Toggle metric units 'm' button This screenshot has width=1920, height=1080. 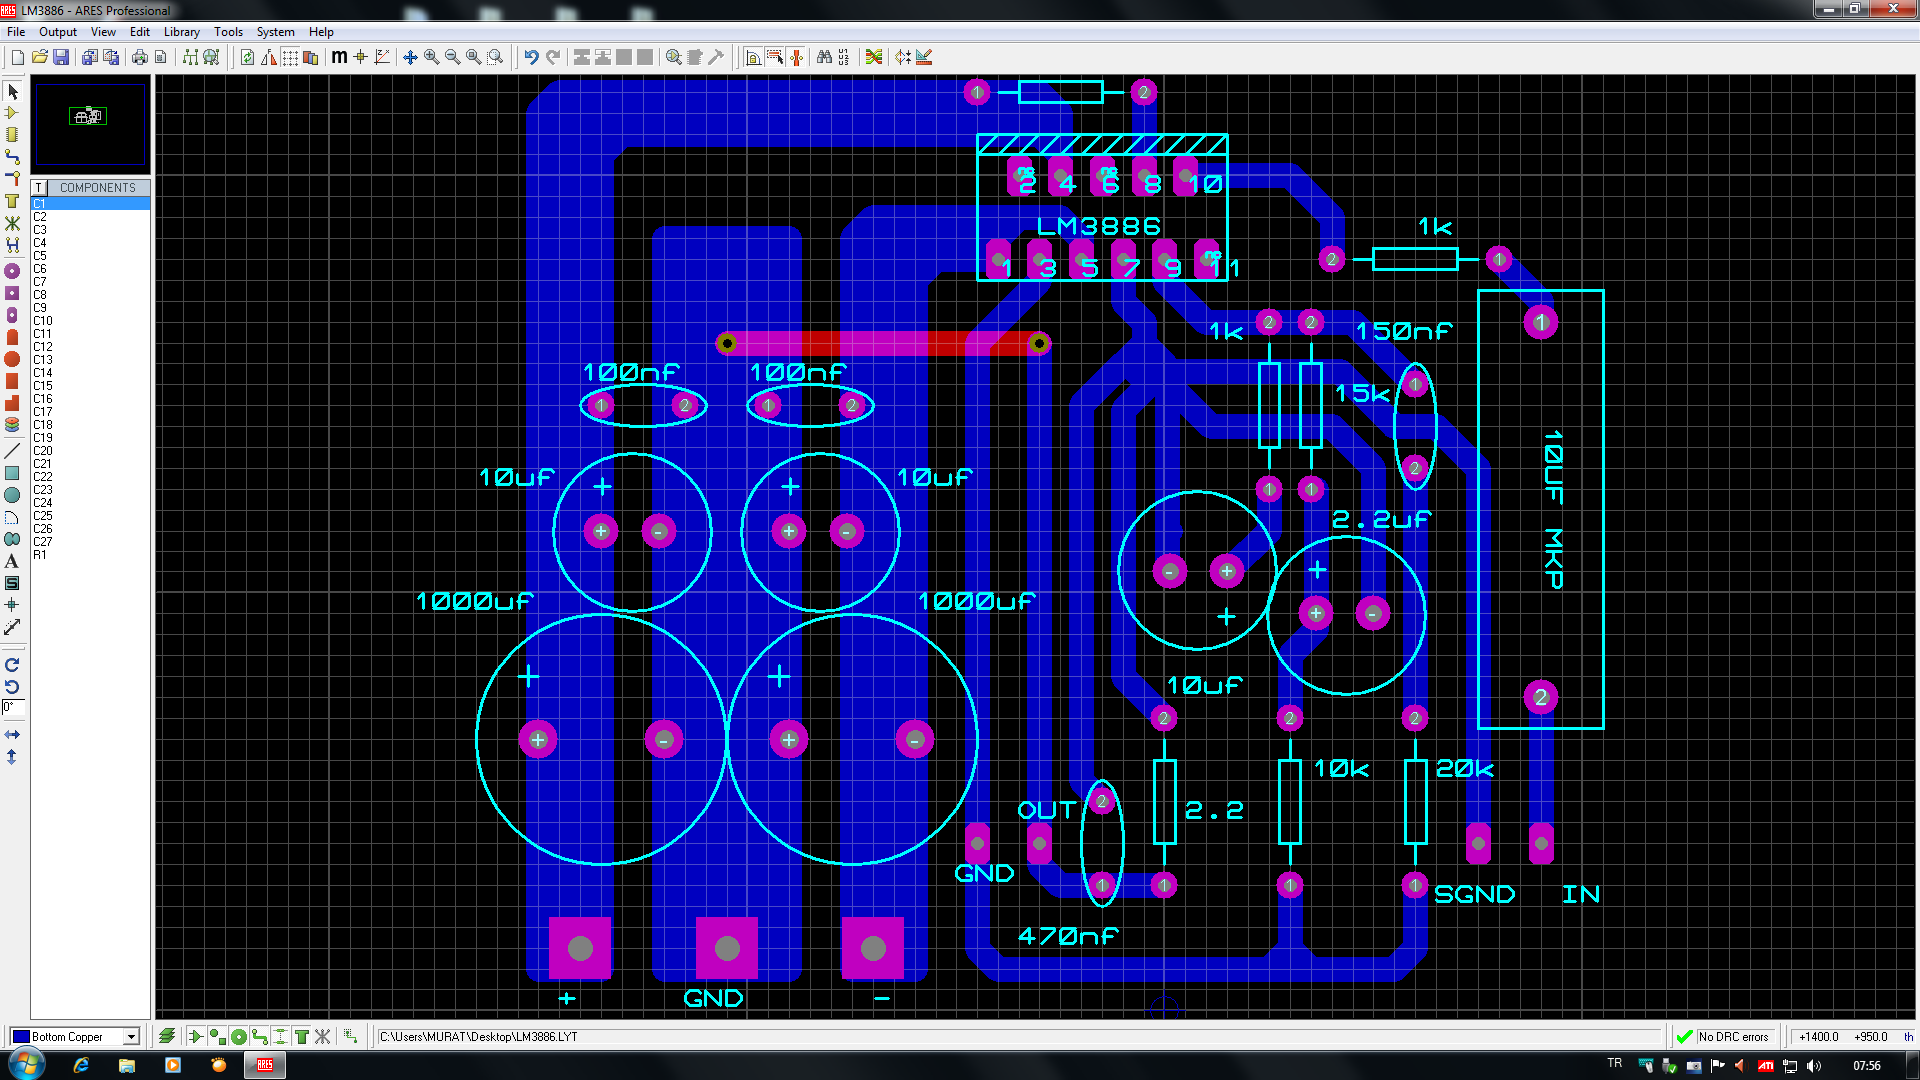click(339, 57)
